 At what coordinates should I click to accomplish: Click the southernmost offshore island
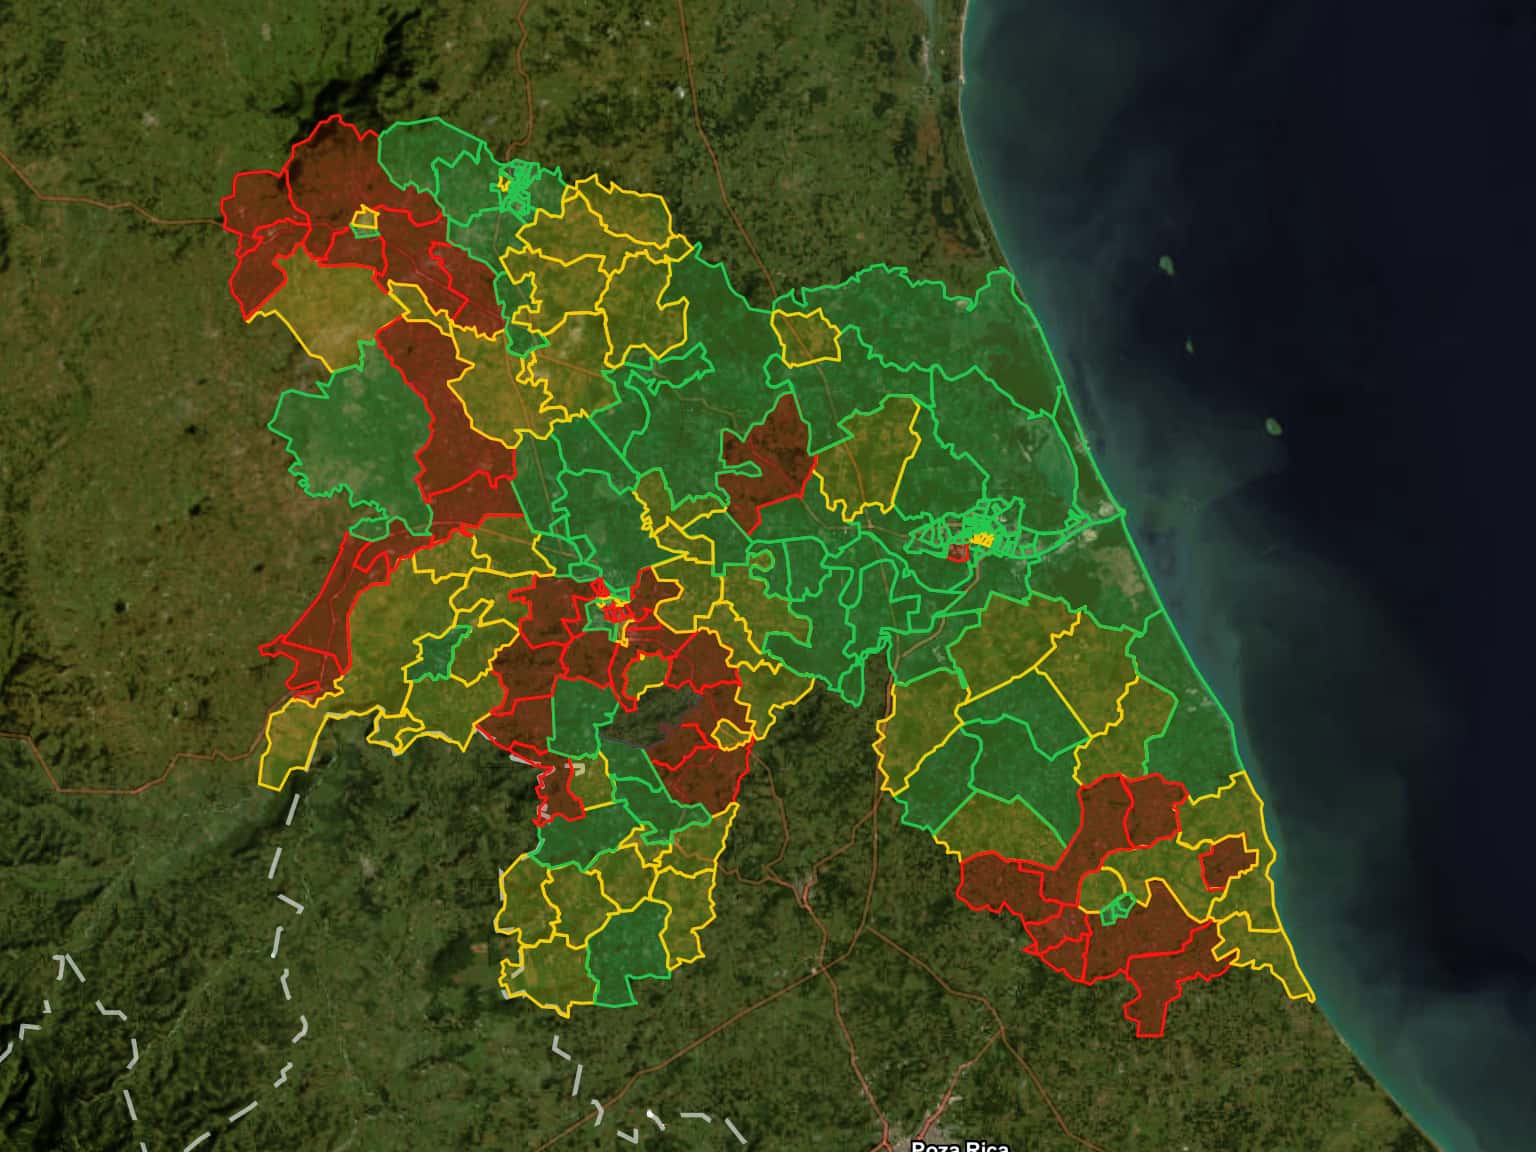[x=1273, y=426]
